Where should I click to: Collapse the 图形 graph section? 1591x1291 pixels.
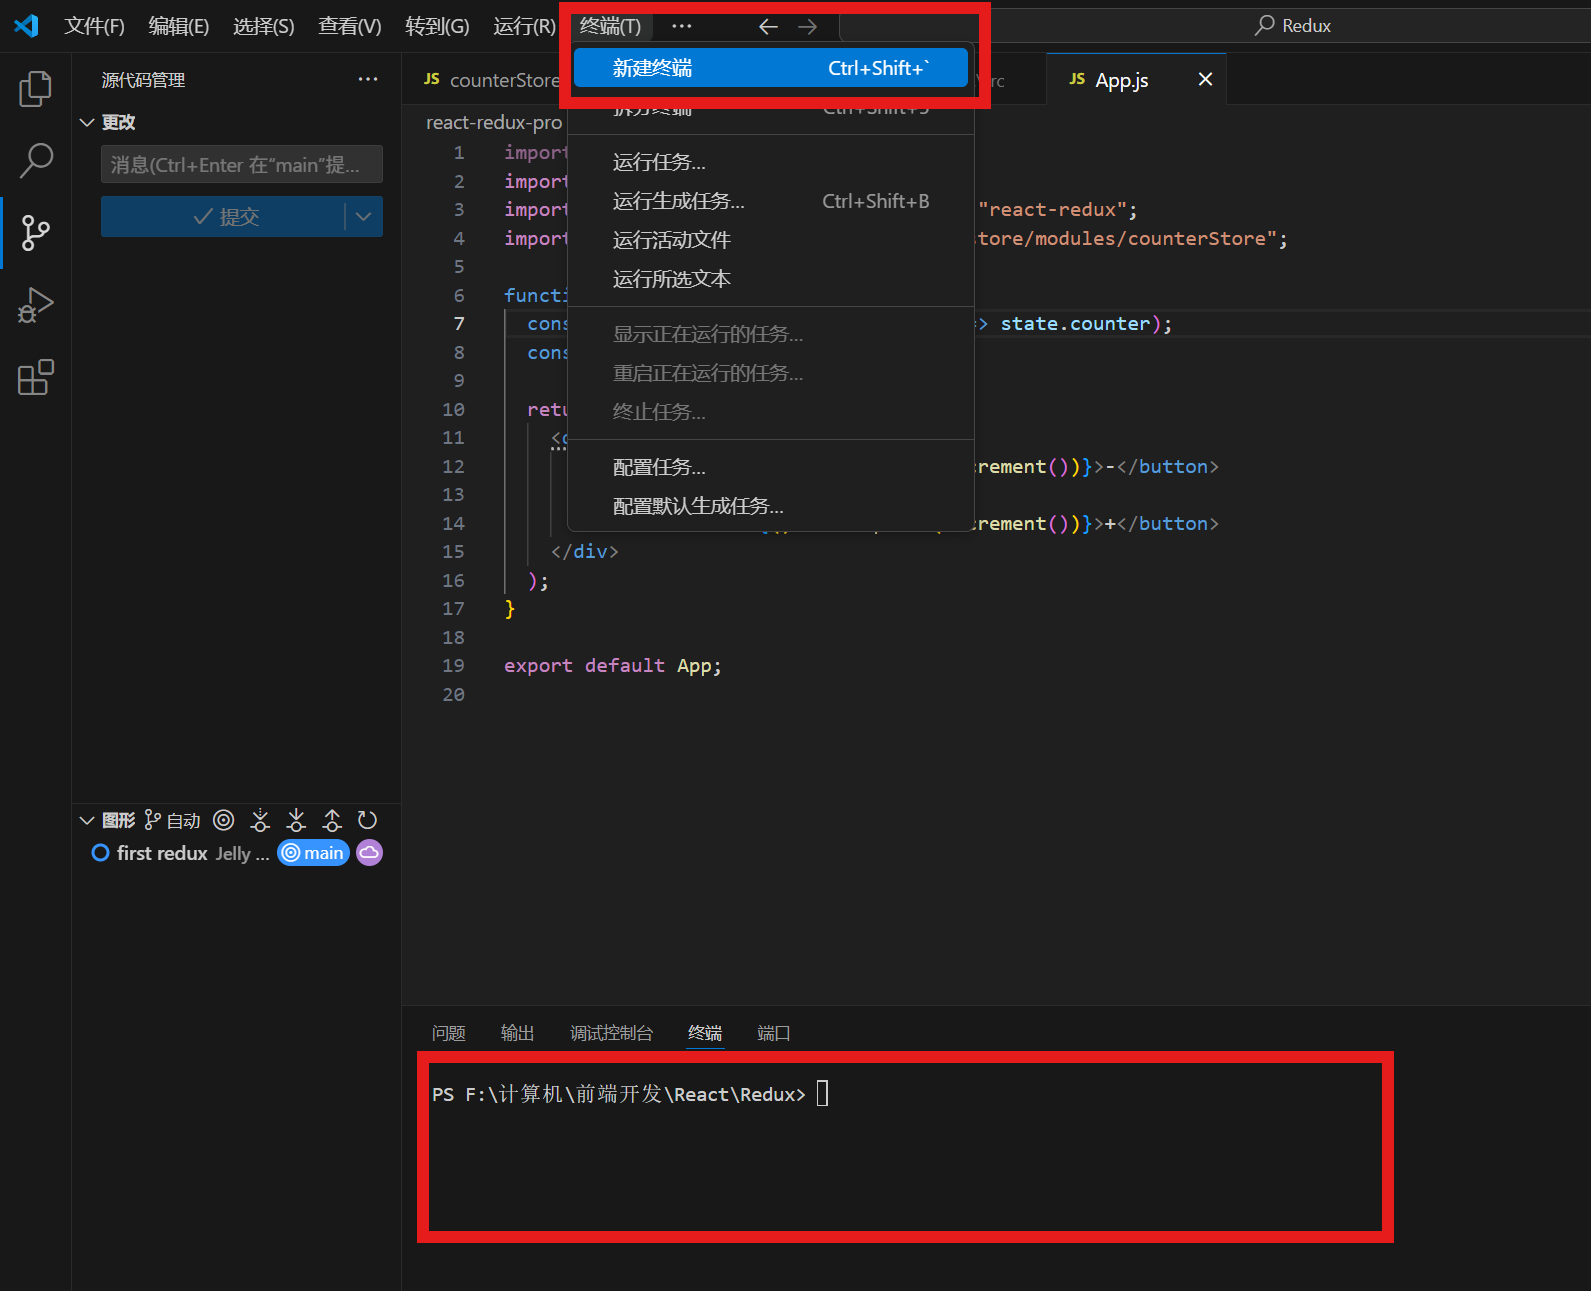click(x=87, y=820)
